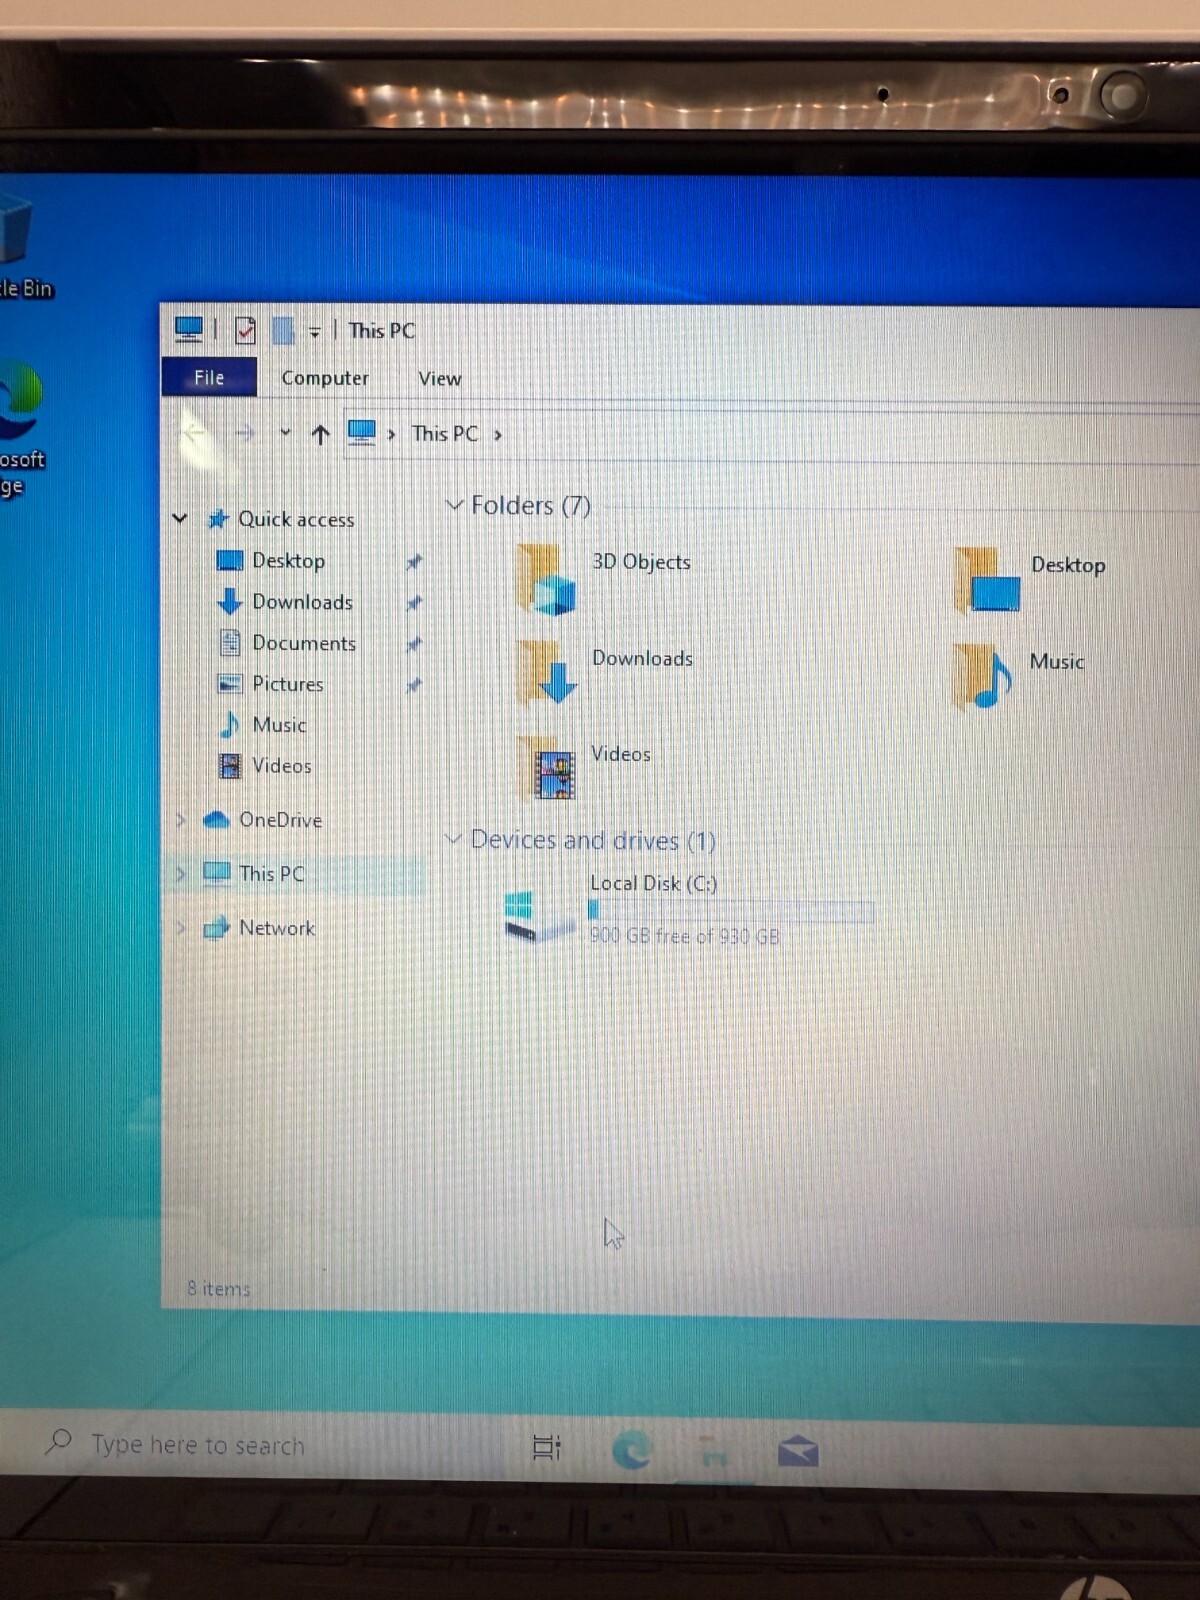Click the pin icon beside Desktop
The width and height of the screenshot is (1200, 1600).
coord(414,562)
